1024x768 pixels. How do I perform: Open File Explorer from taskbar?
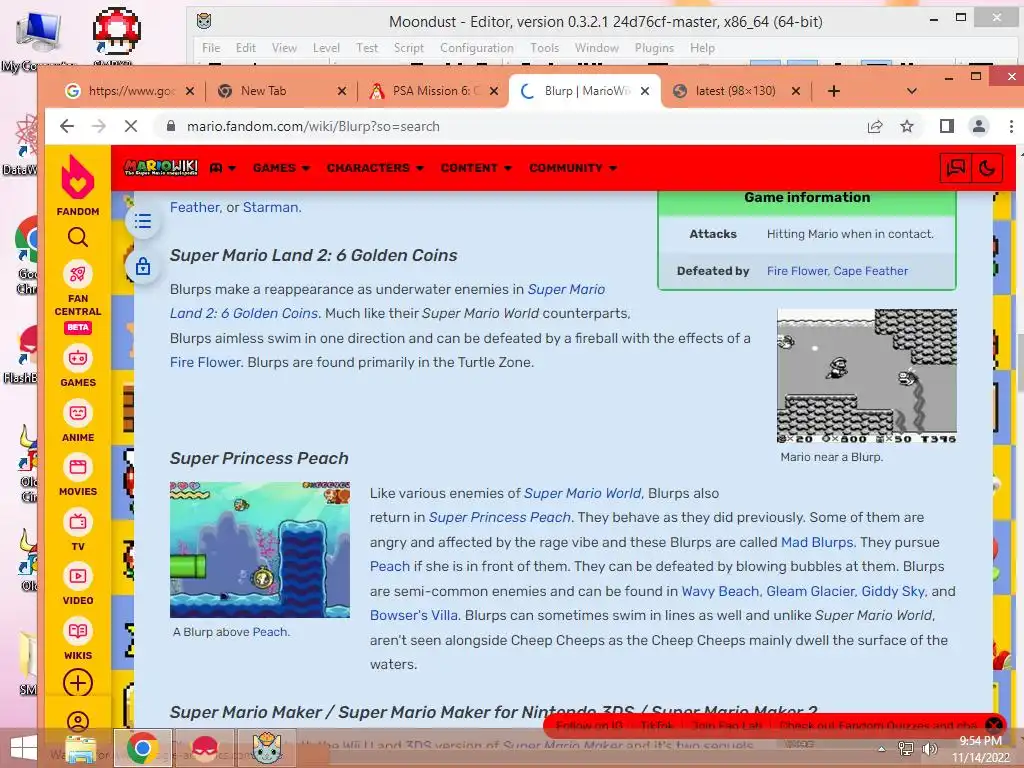point(81,748)
